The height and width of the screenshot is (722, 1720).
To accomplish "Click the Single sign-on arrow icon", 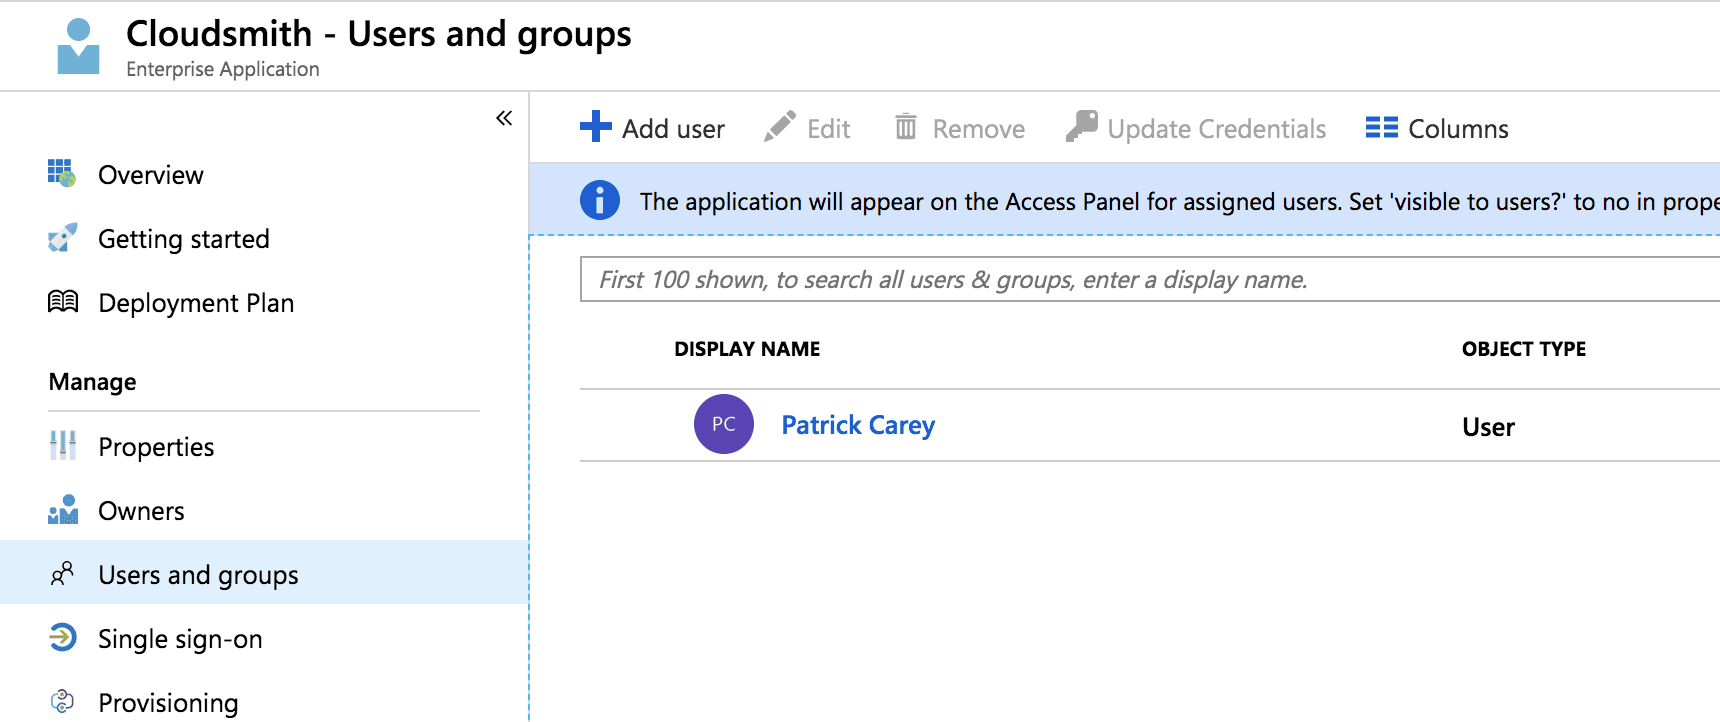I will pos(63,638).
